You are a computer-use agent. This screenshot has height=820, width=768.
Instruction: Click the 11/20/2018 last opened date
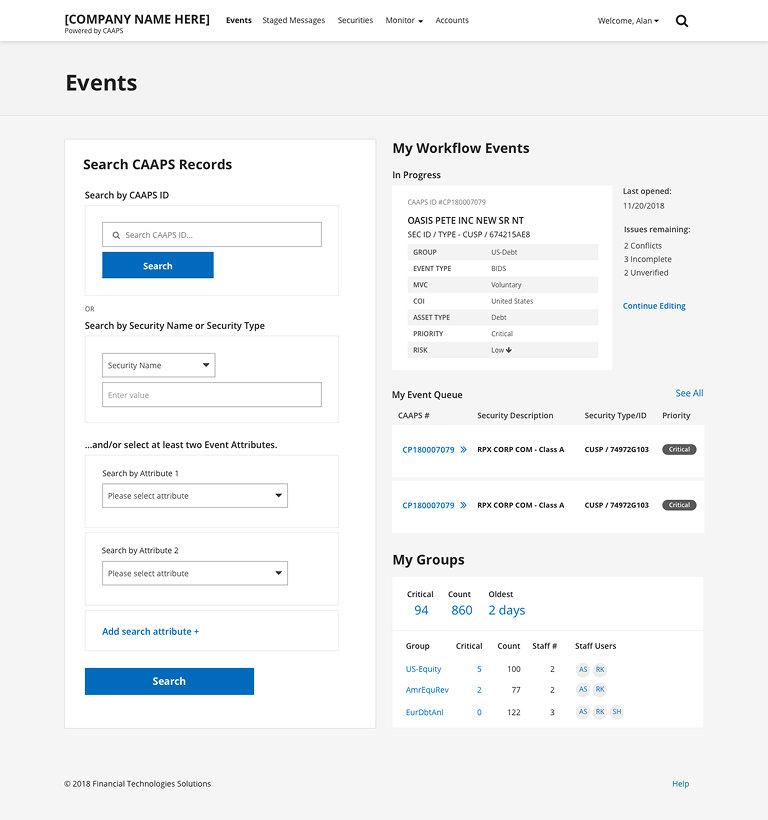click(x=644, y=206)
